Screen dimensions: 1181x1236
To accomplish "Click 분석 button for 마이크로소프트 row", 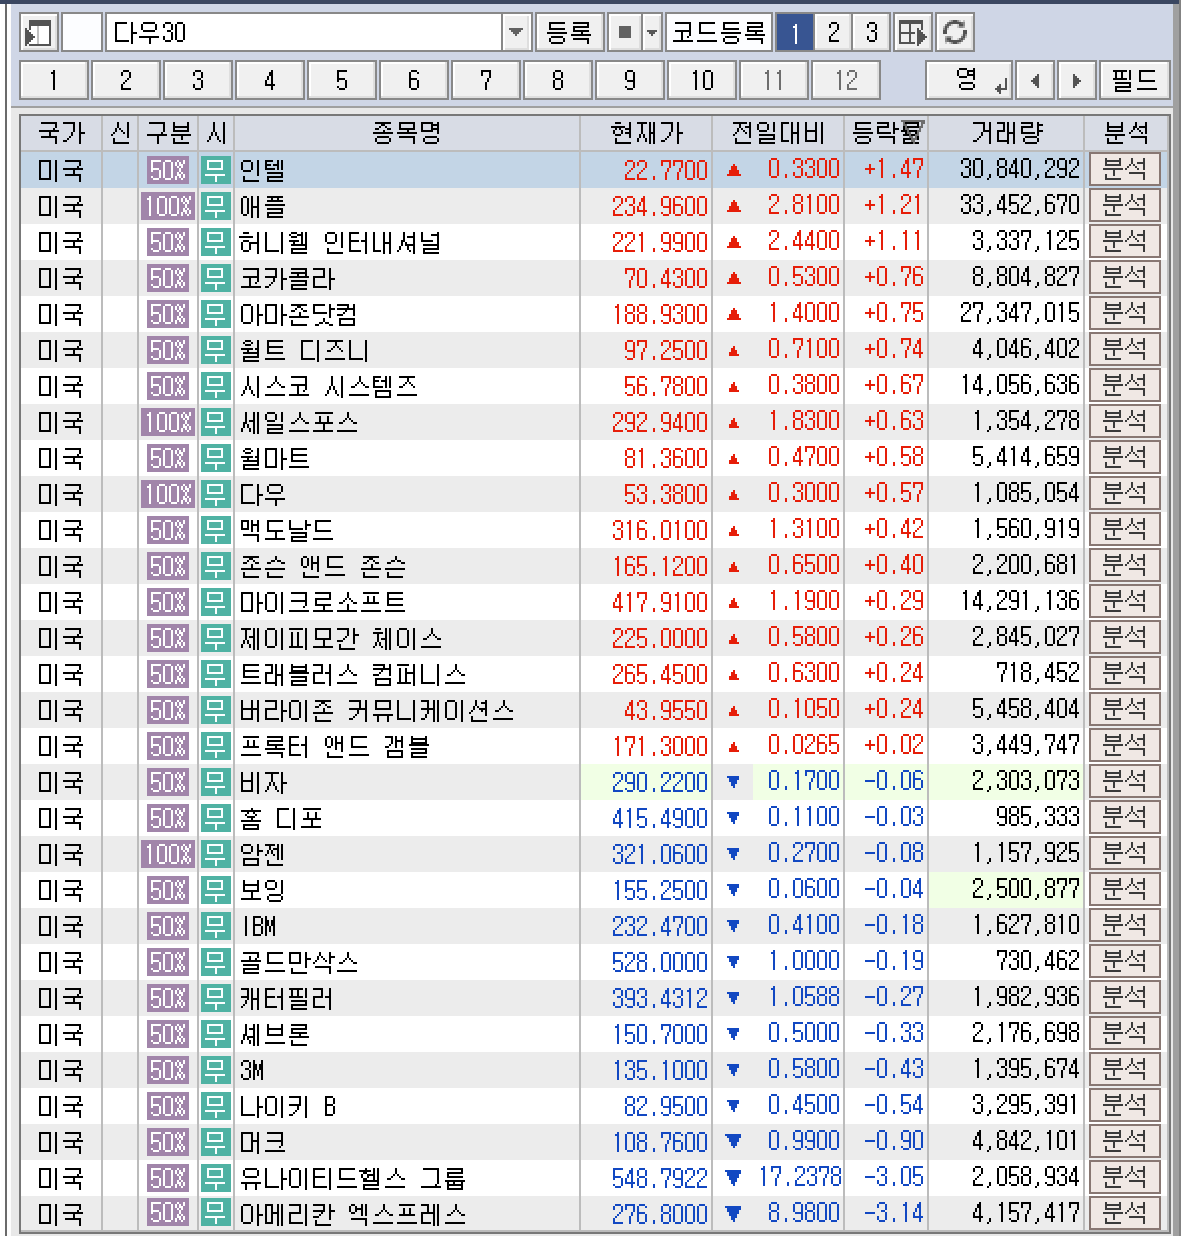I will 1125,602.
